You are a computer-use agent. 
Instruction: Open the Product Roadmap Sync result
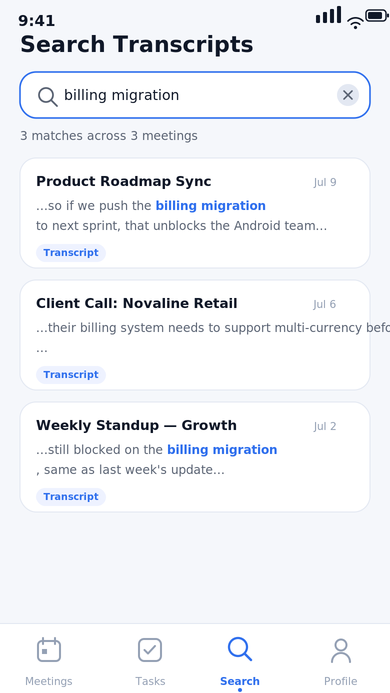pos(195,213)
